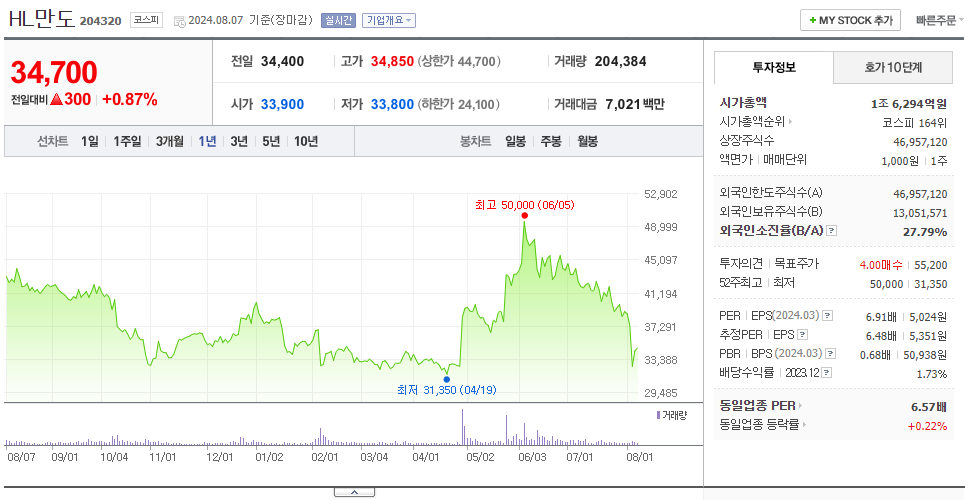968x500 pixels.
Task: Switch to the 월봉 candle chart
Action: (587, 141)
